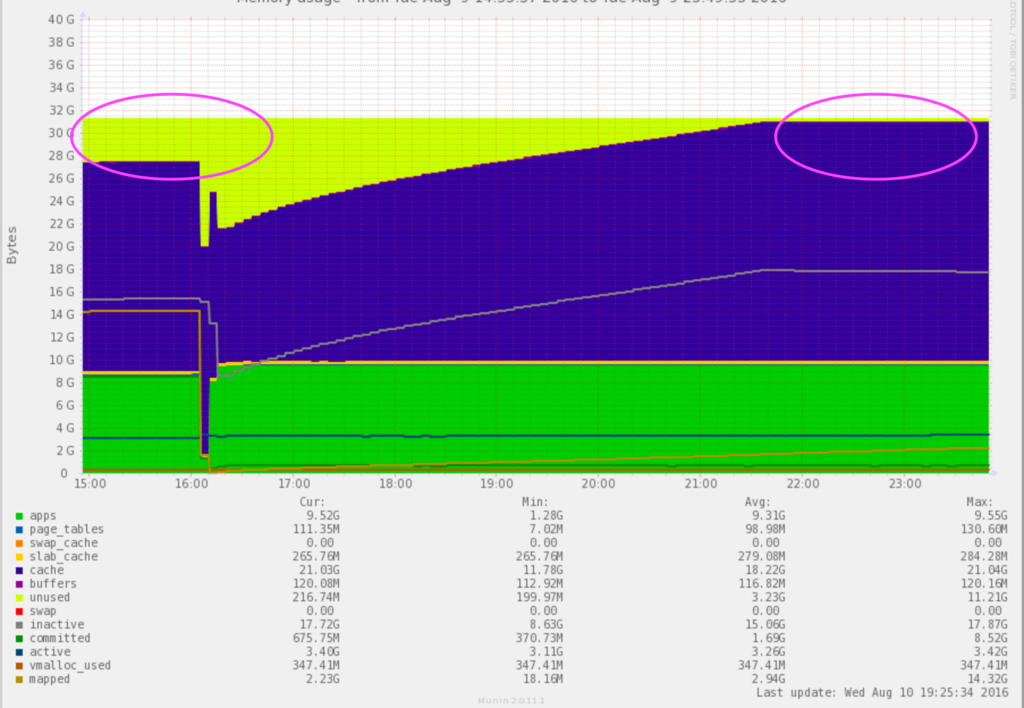This screenshot has width=1024, height=708.
Task: Click page_tables current value 111.35M
Action: pos(316,530)
